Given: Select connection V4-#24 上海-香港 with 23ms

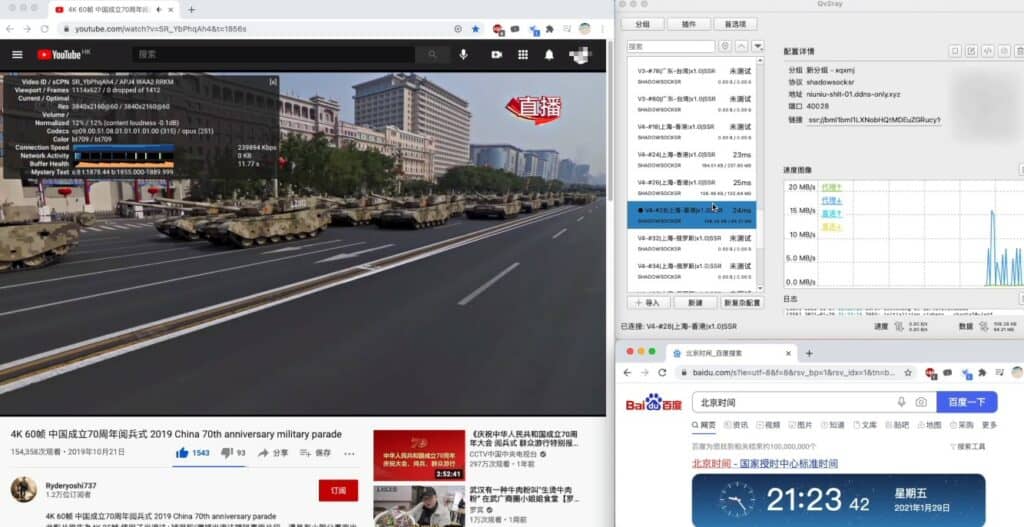Looking at the screenshot, I should coord(692,159).
